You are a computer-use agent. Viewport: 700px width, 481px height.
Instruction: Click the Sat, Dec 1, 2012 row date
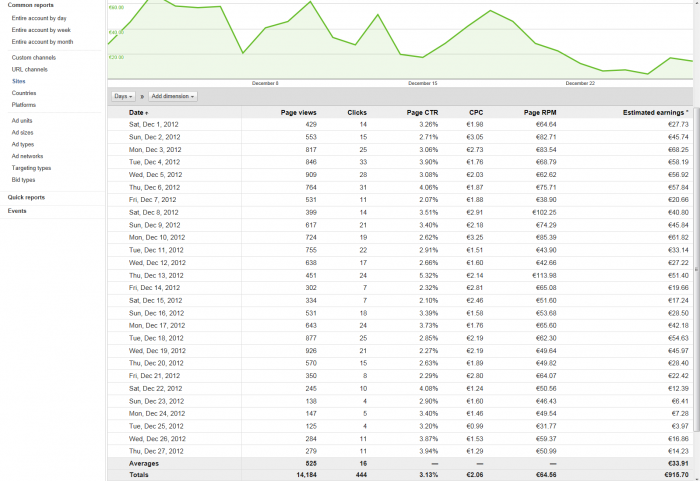(154, 124)
